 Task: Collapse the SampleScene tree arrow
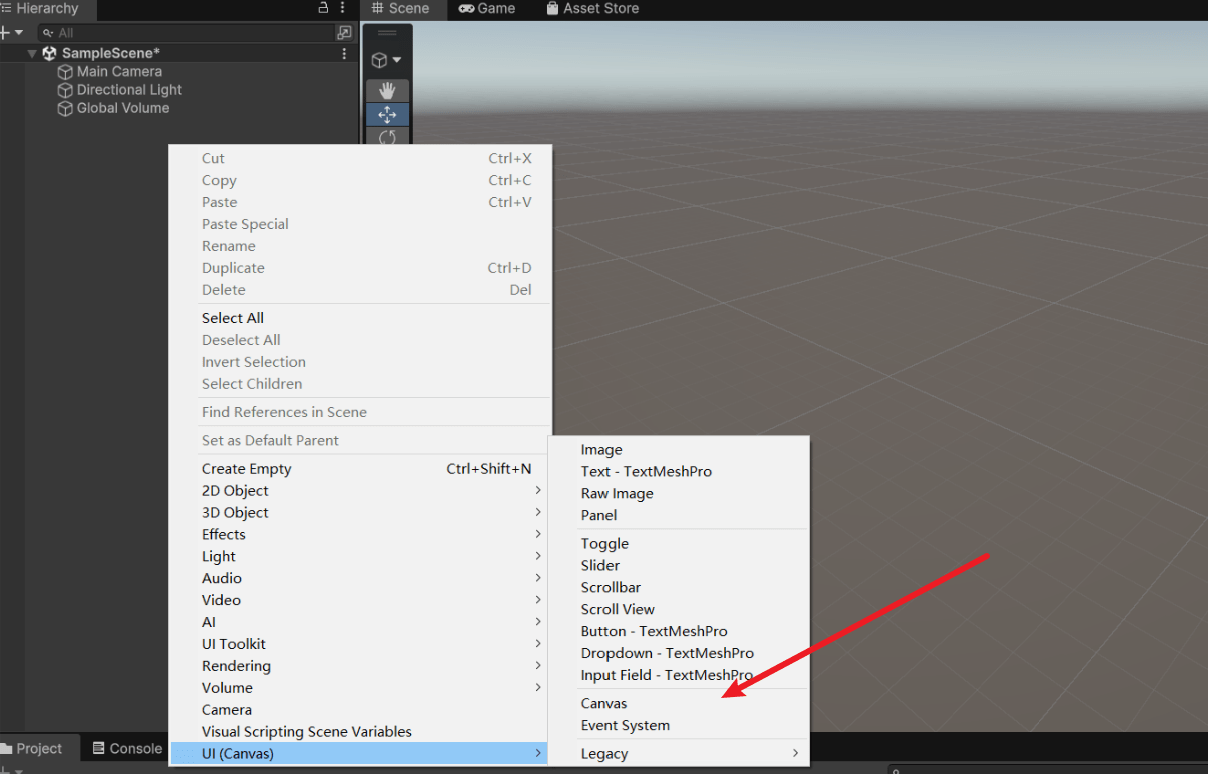pos(32,53)
